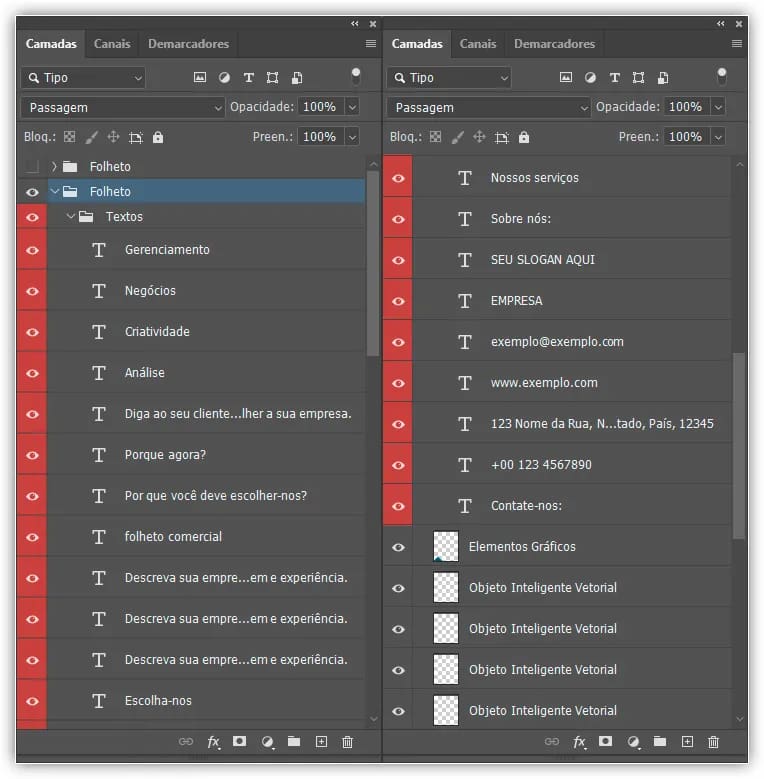Filter by text layers in left panel
The height and width of the screenshot is (779, 764).
248,78
